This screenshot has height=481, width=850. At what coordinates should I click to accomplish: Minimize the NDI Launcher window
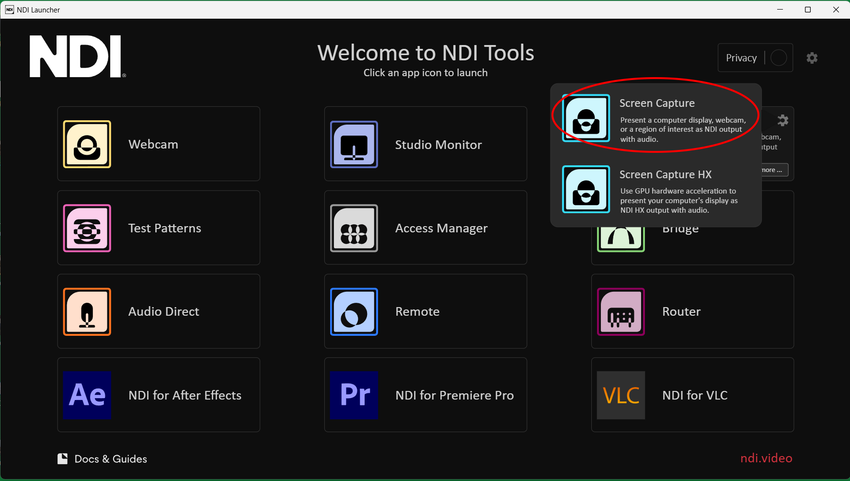click(780, 10)
